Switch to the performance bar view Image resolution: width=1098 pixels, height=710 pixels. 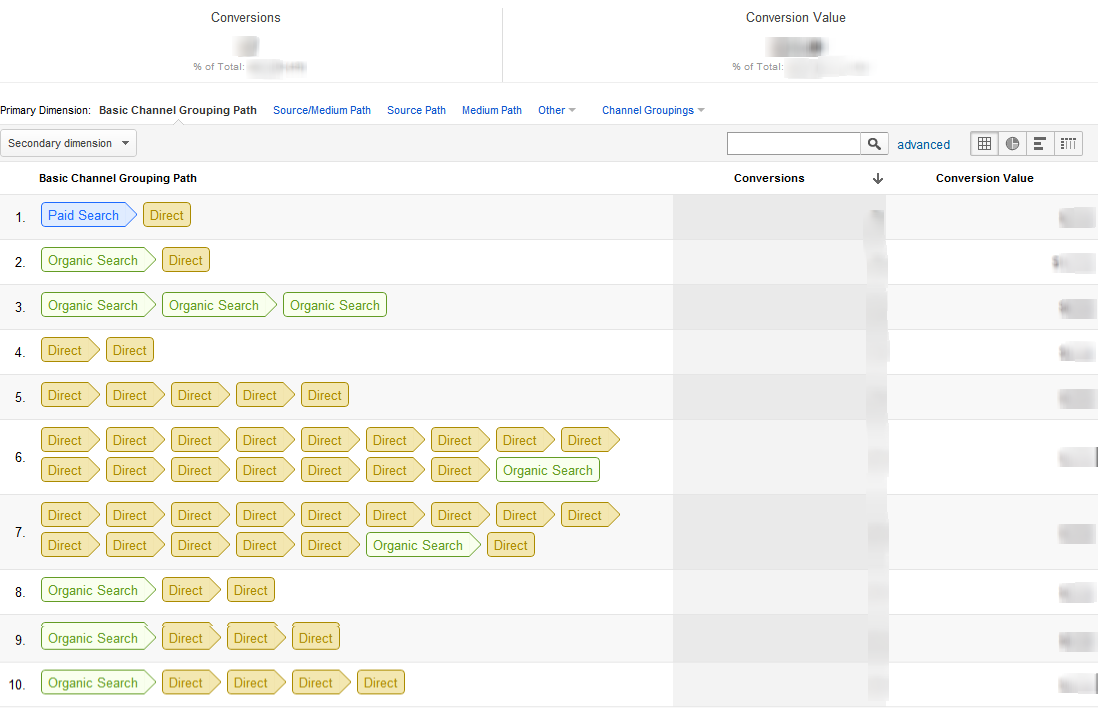(x=1039, y=143)
